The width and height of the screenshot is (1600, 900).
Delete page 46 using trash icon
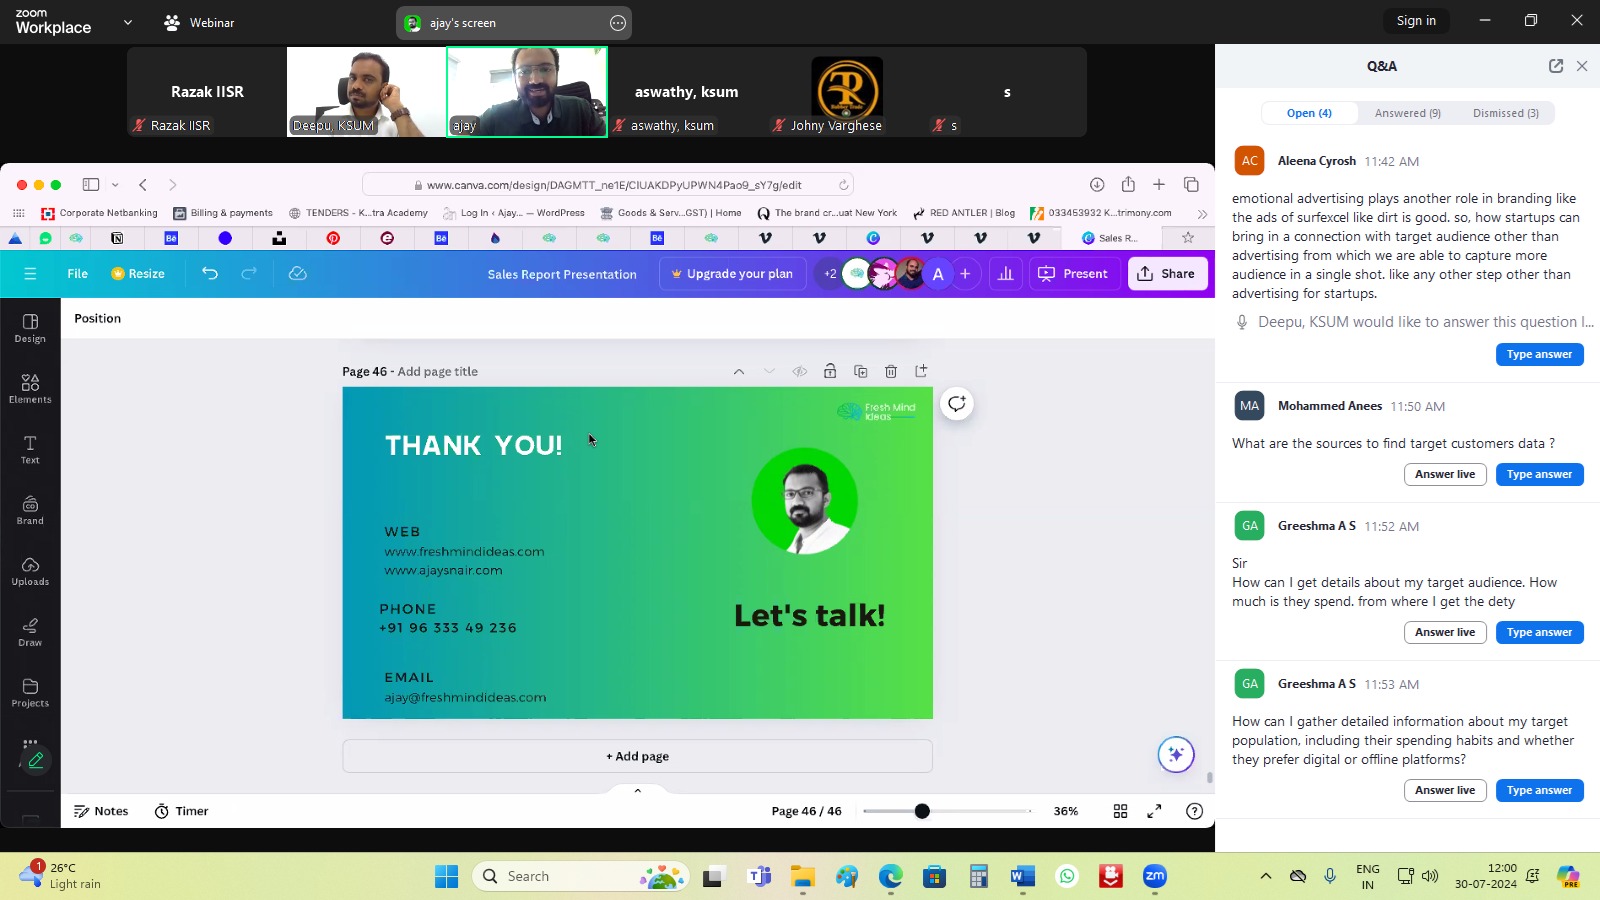click(x=891, y=371)
